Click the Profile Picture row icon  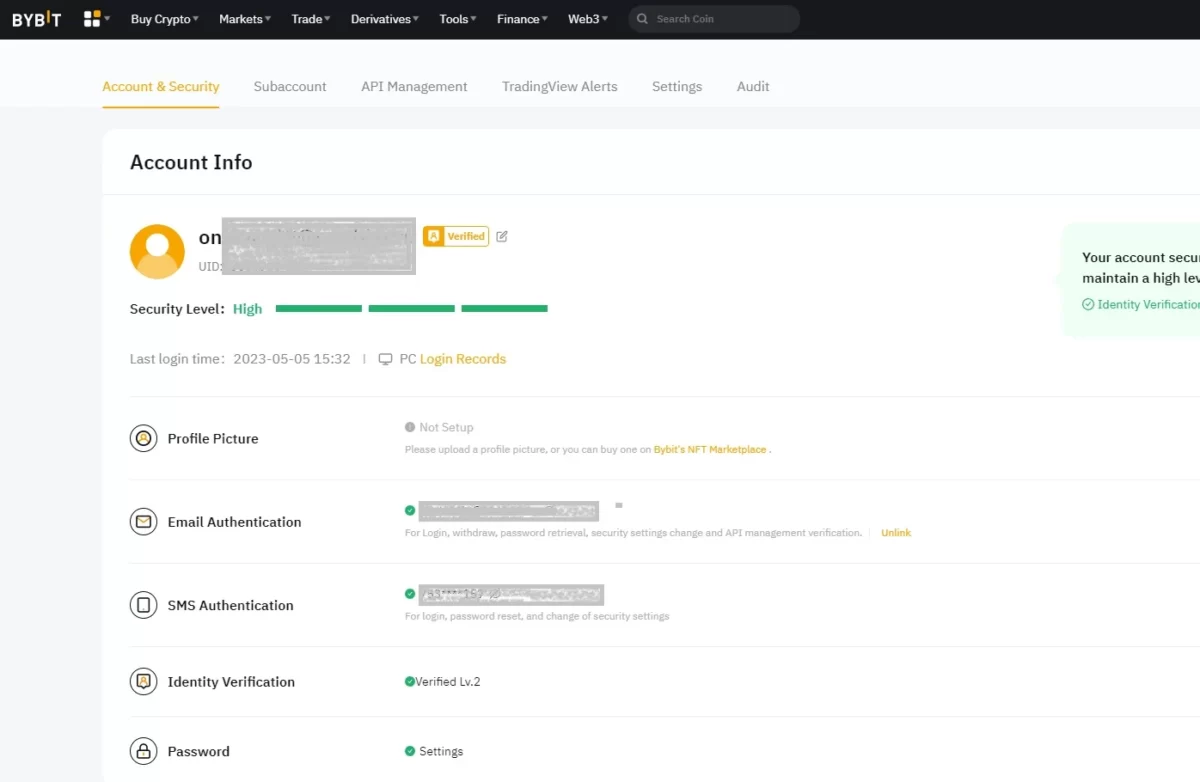pos(143,438)
